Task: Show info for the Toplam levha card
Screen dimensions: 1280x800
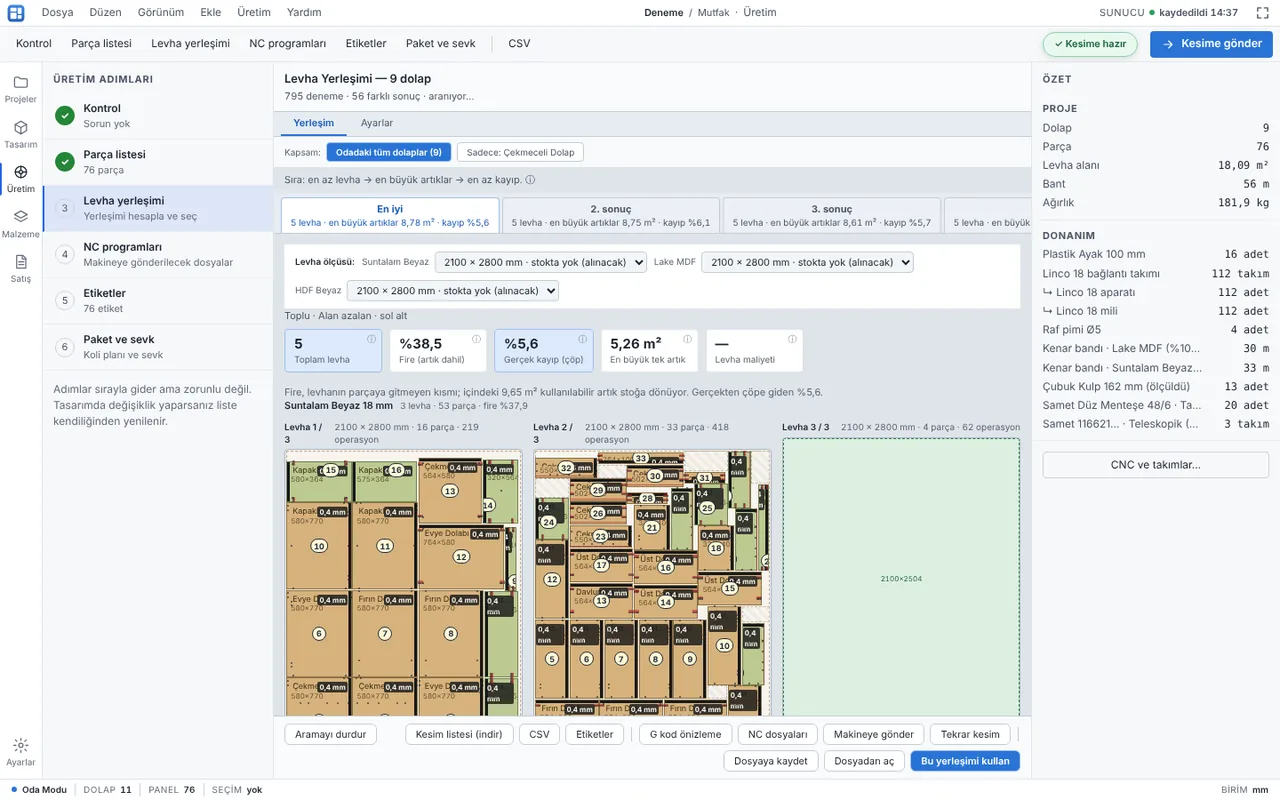Action: pos(371,339)
